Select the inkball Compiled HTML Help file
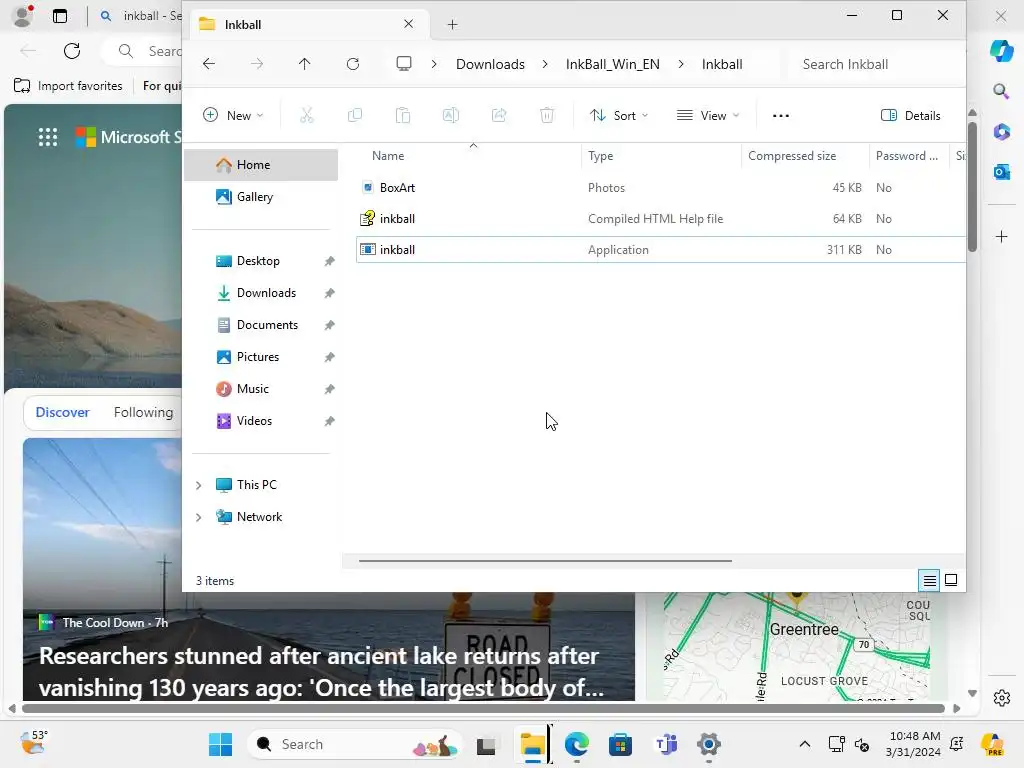This screenshot has width=1024, height=768. [x=661, y=219]
